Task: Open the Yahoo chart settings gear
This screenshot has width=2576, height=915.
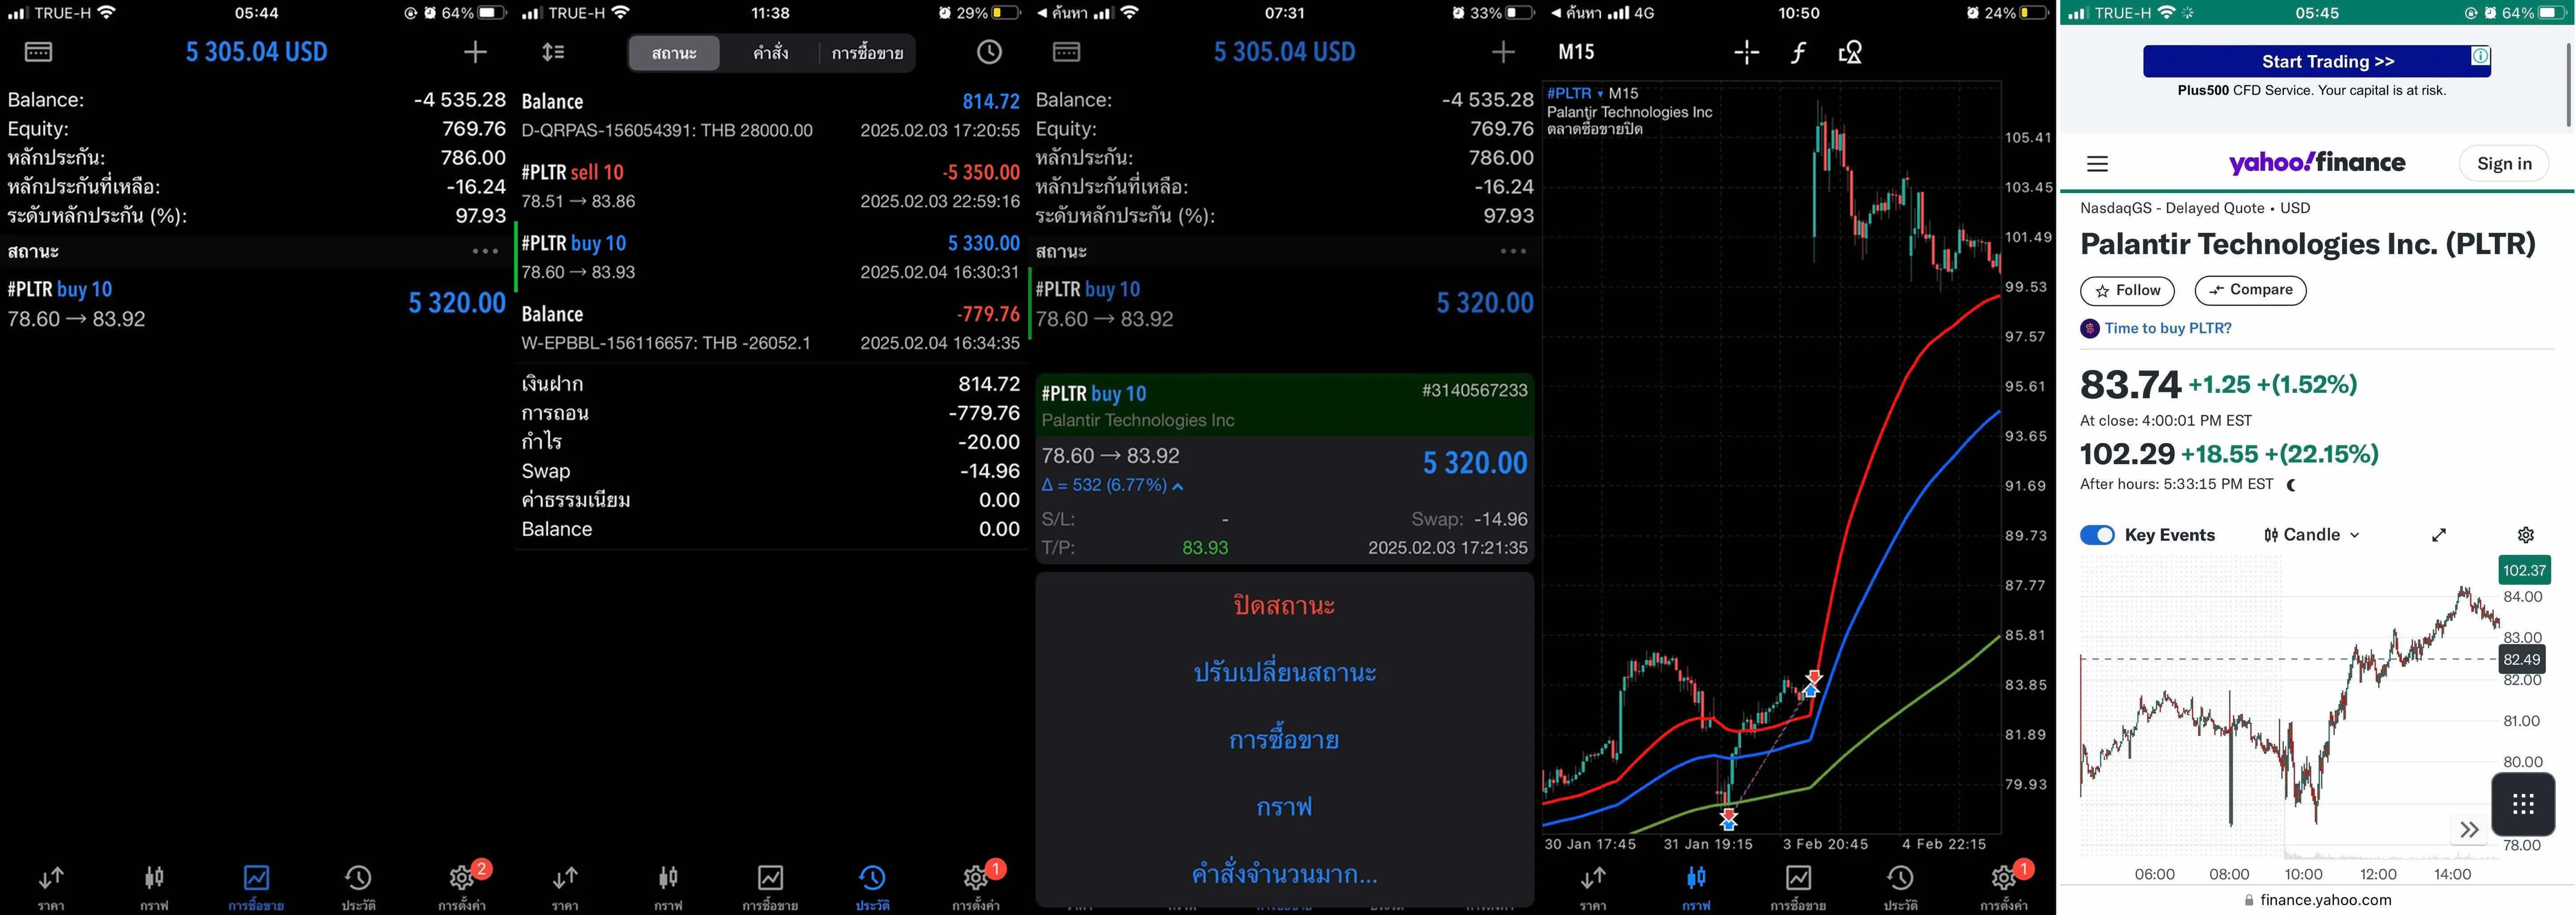Action: [x=2525, y=535]
